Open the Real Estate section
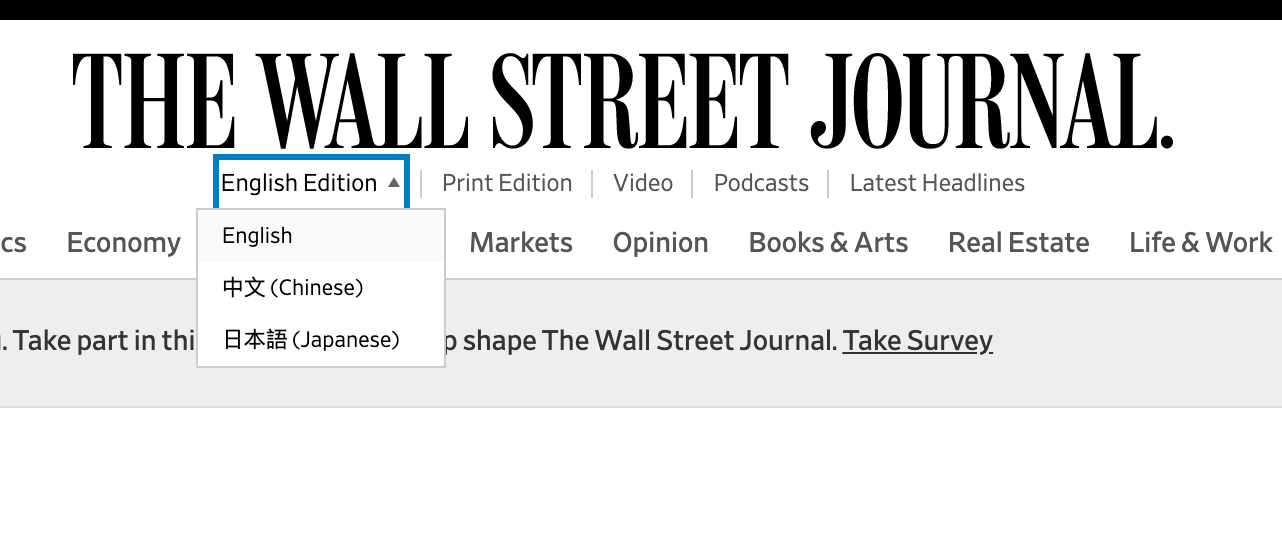Screen dimensions: 1282x544 tap(1018, 243)
